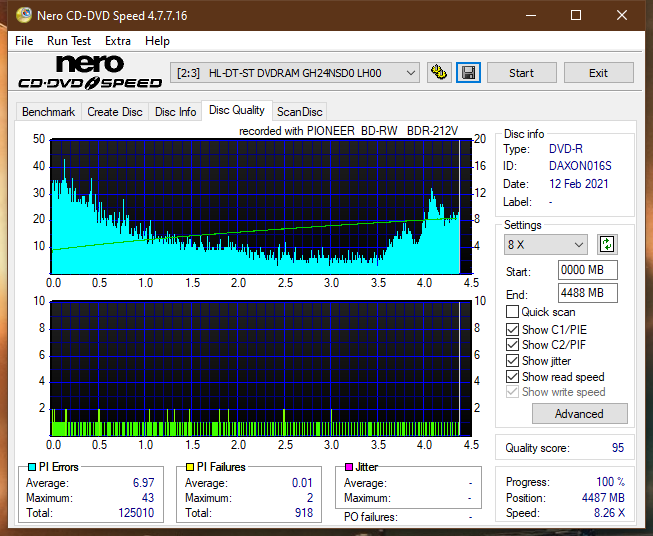Uncheck Show C2/PIF option
Screen dimensions: 653x536
(512, 345)
